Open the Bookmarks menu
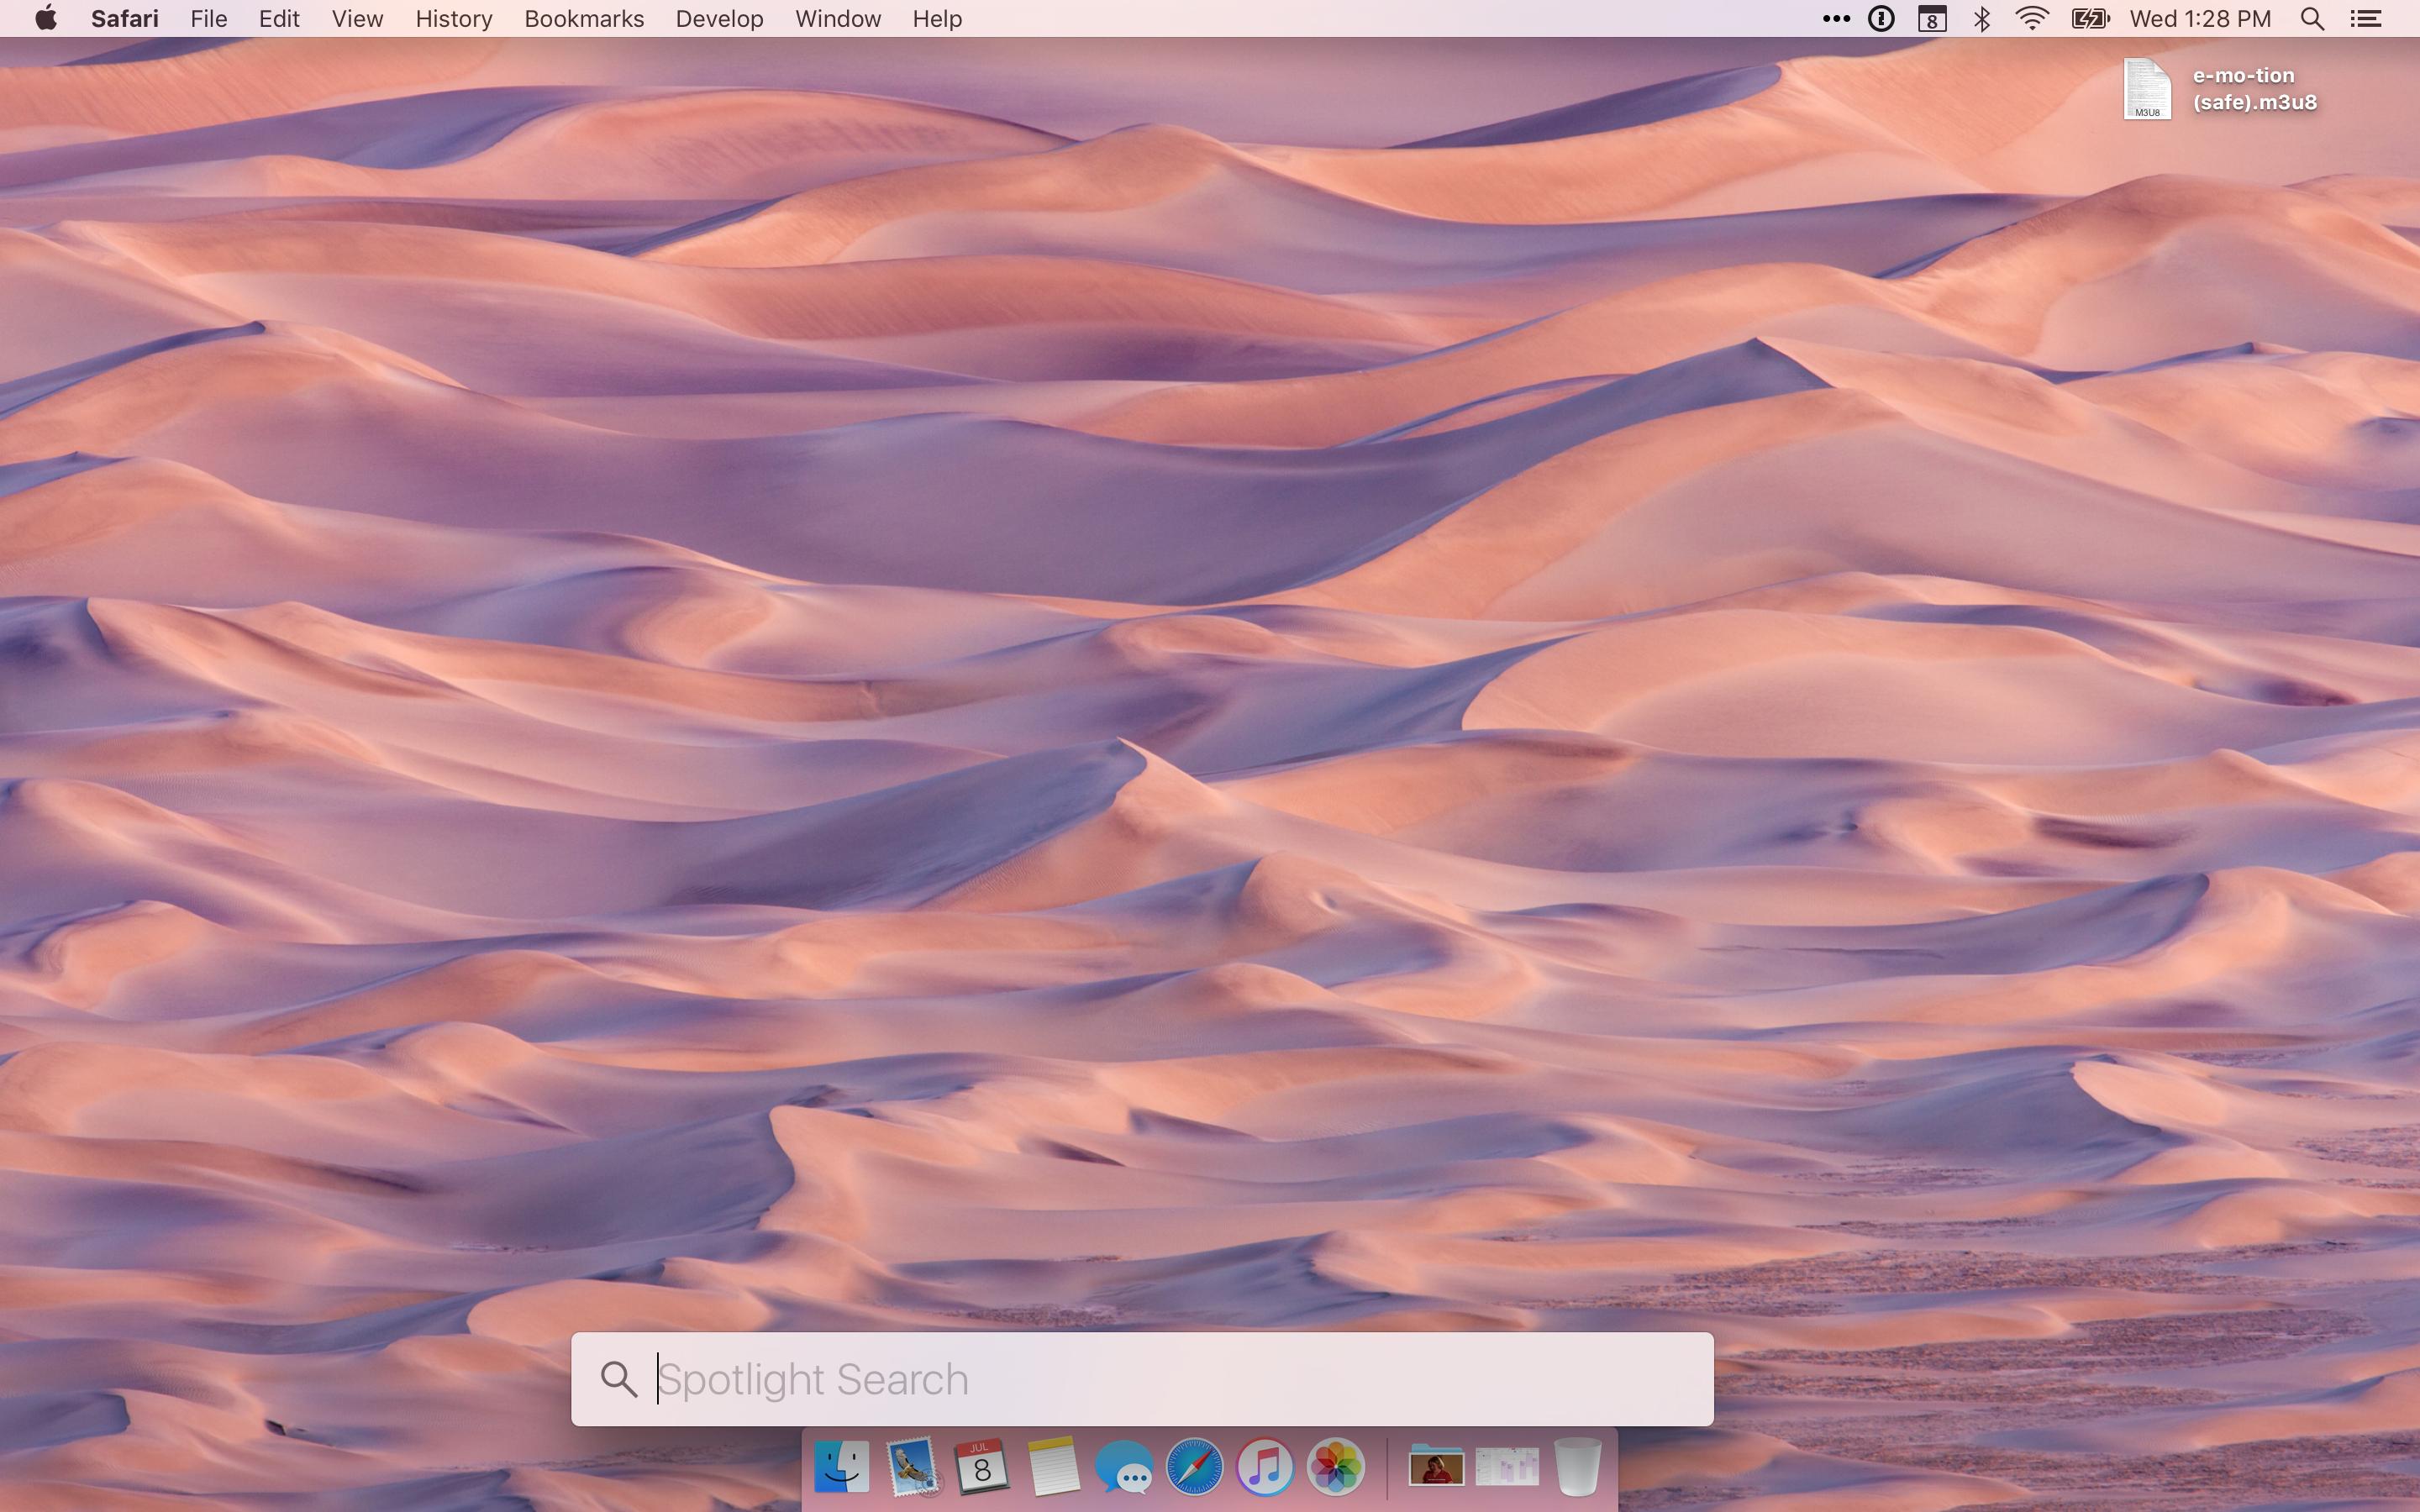Screen dimensions: 2420x1512 coord(584,19)
